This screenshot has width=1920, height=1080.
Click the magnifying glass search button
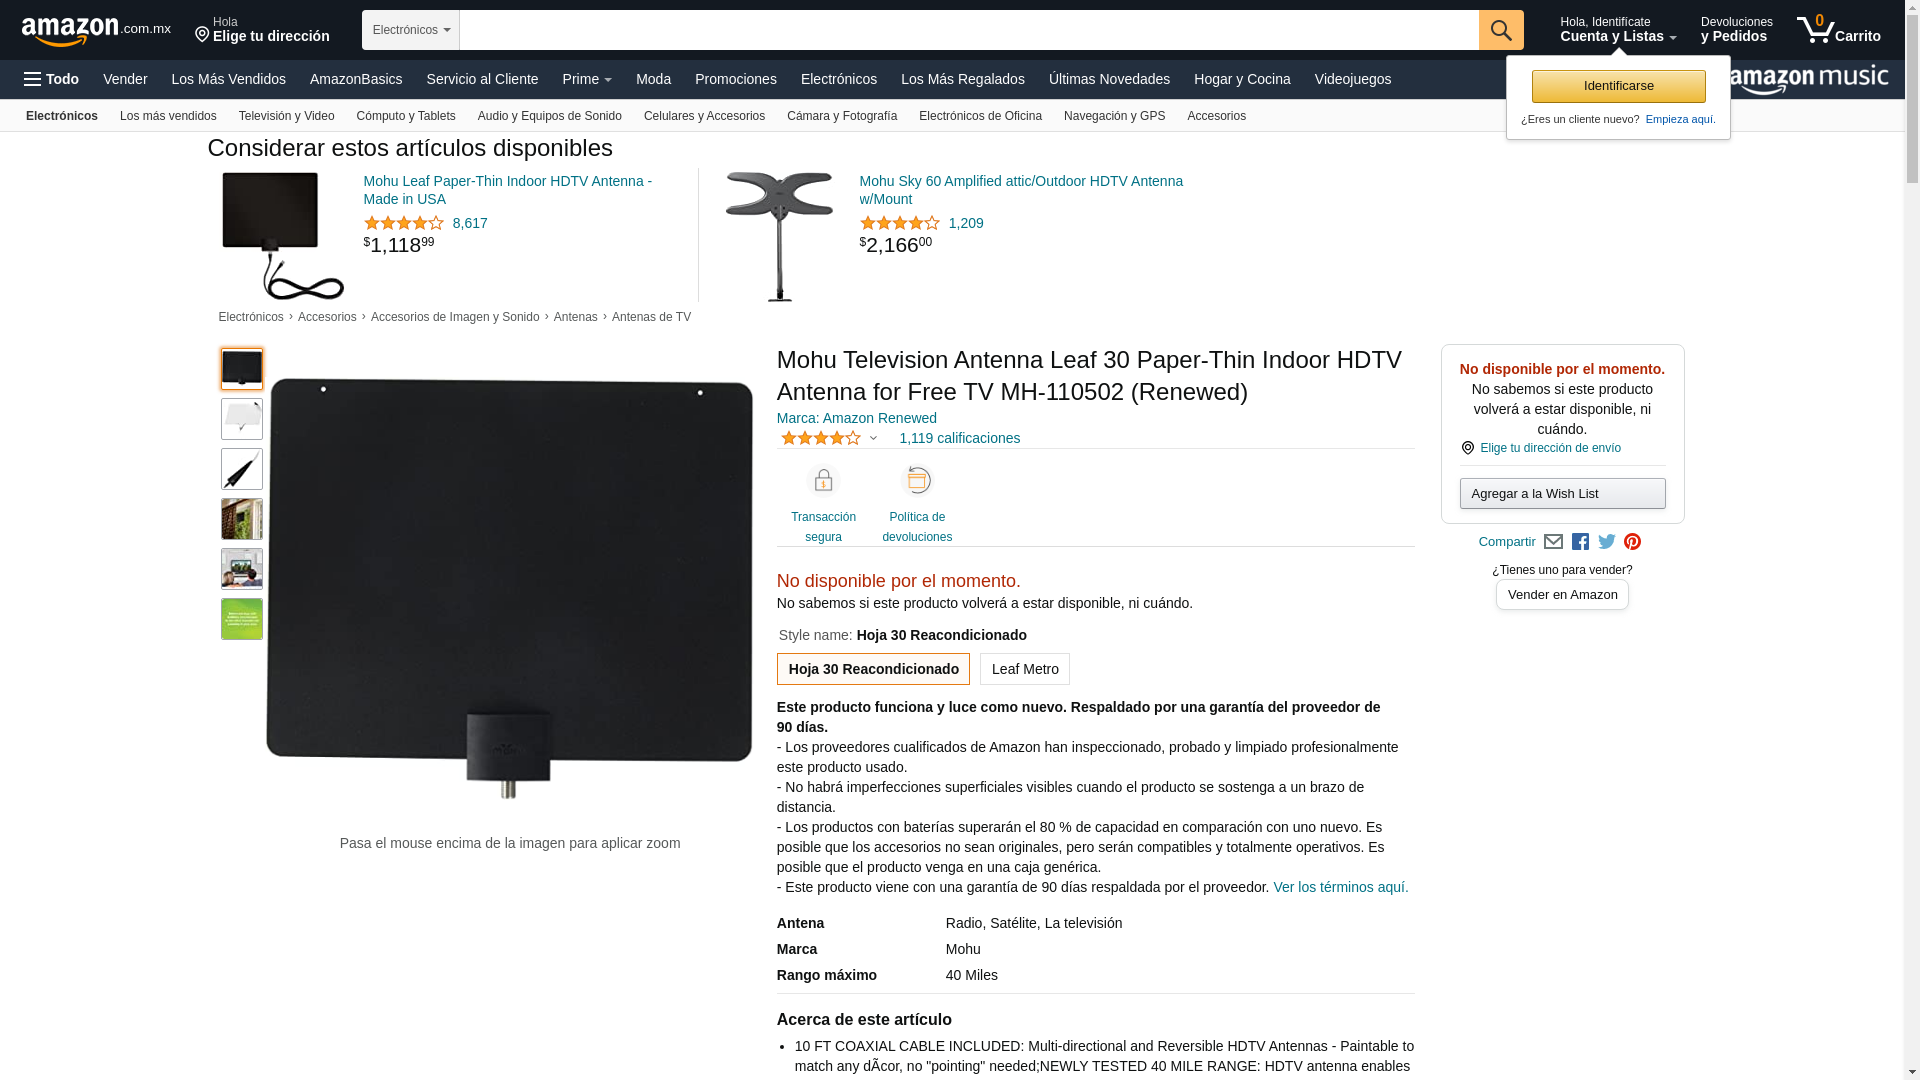[x=1501, y=30]
